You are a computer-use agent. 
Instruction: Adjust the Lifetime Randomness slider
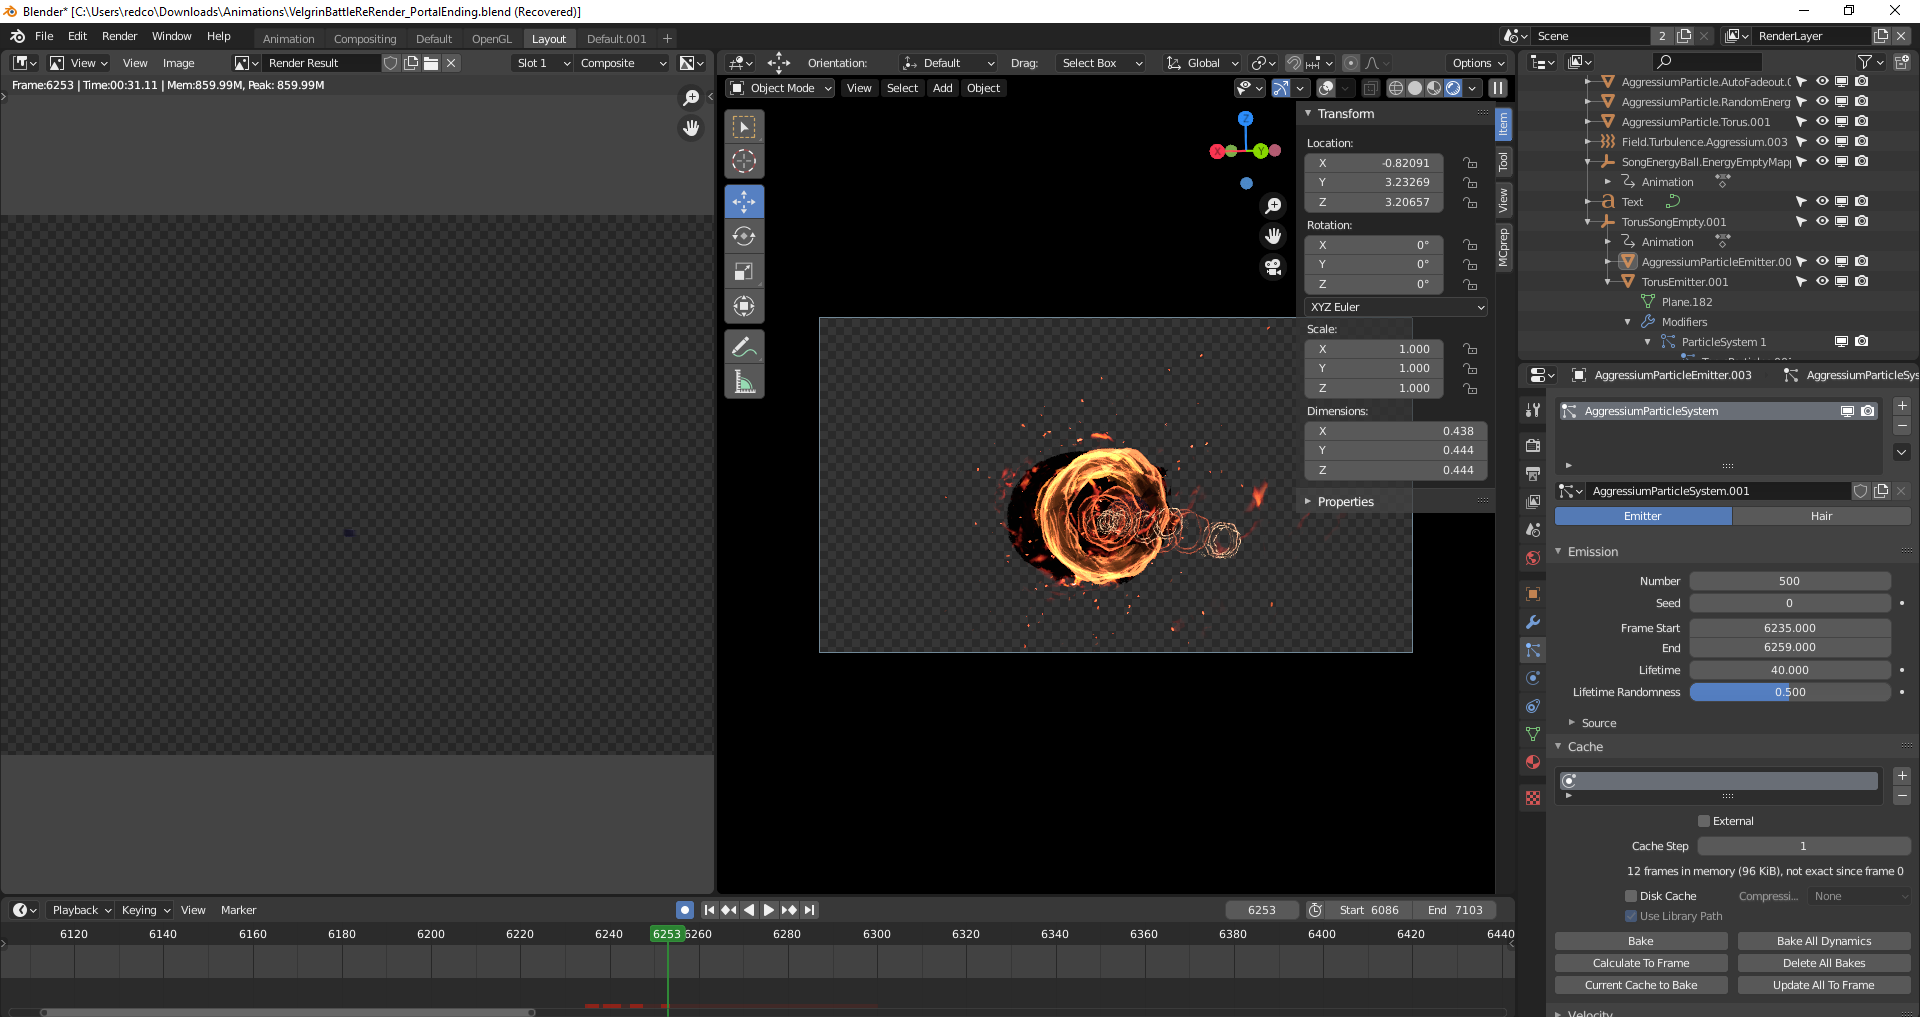(x=1790, y=692)
